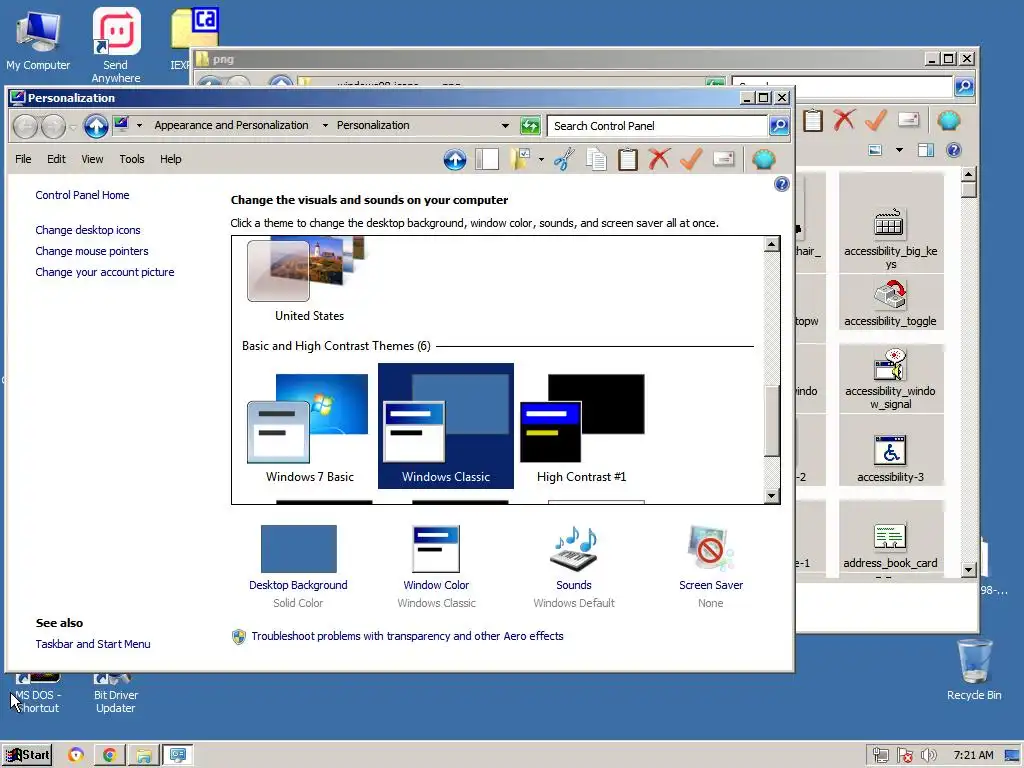Viewport: 1024px width, 768px height.
Task: Click the Copy icon in Personalization toolbar
Action: tap(596, 159)
